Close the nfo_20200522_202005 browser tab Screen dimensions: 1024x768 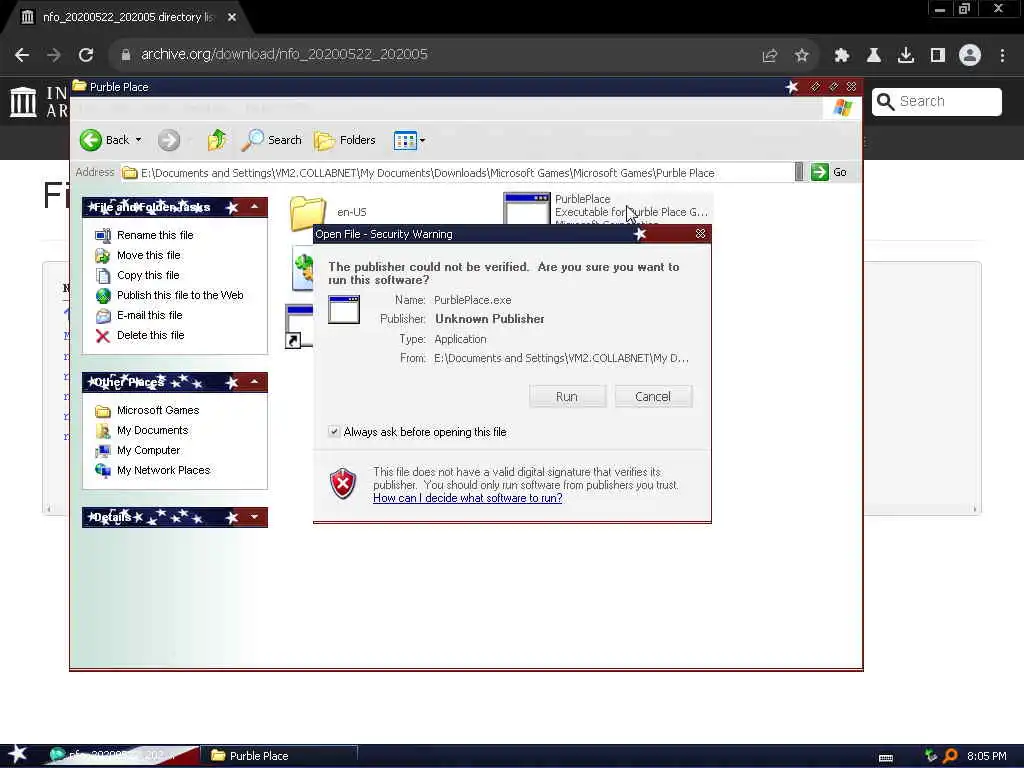click(232, 17)
